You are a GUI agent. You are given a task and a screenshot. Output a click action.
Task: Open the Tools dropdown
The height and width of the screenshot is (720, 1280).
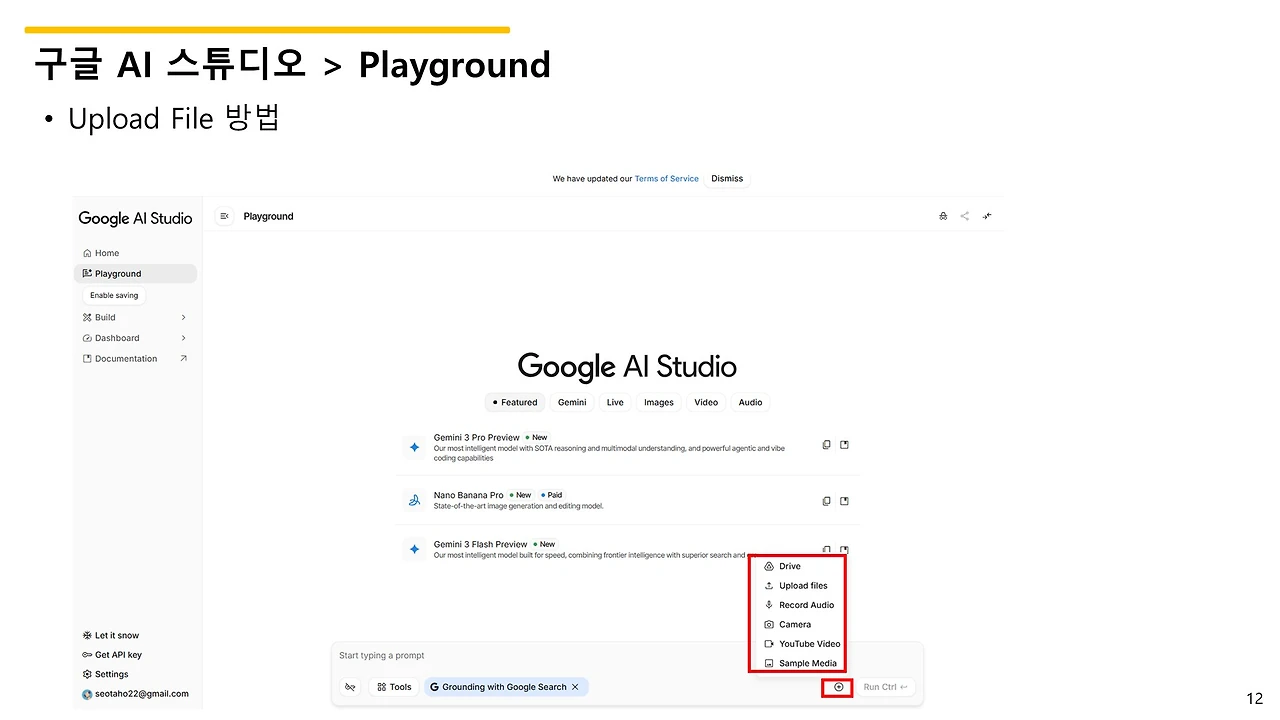393,687
